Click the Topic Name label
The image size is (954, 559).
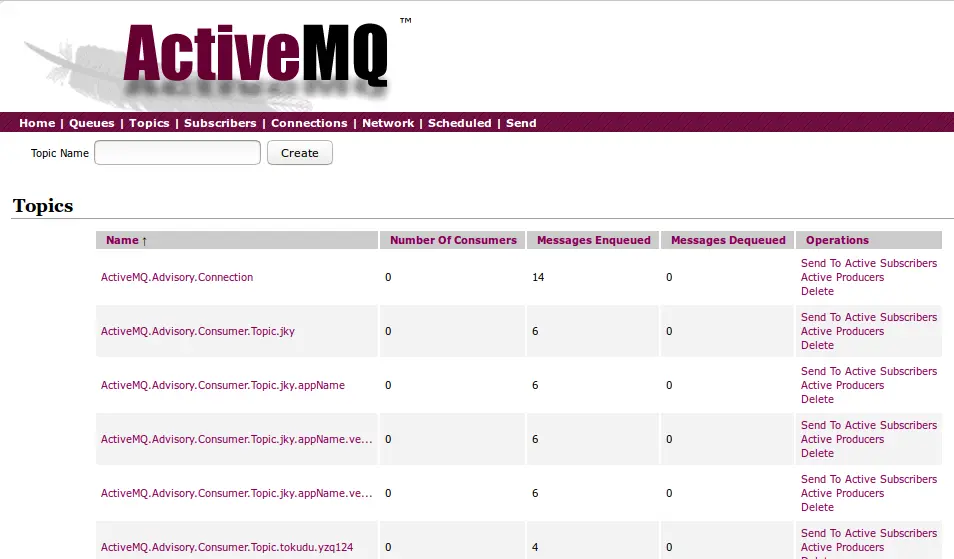[60, 153]
